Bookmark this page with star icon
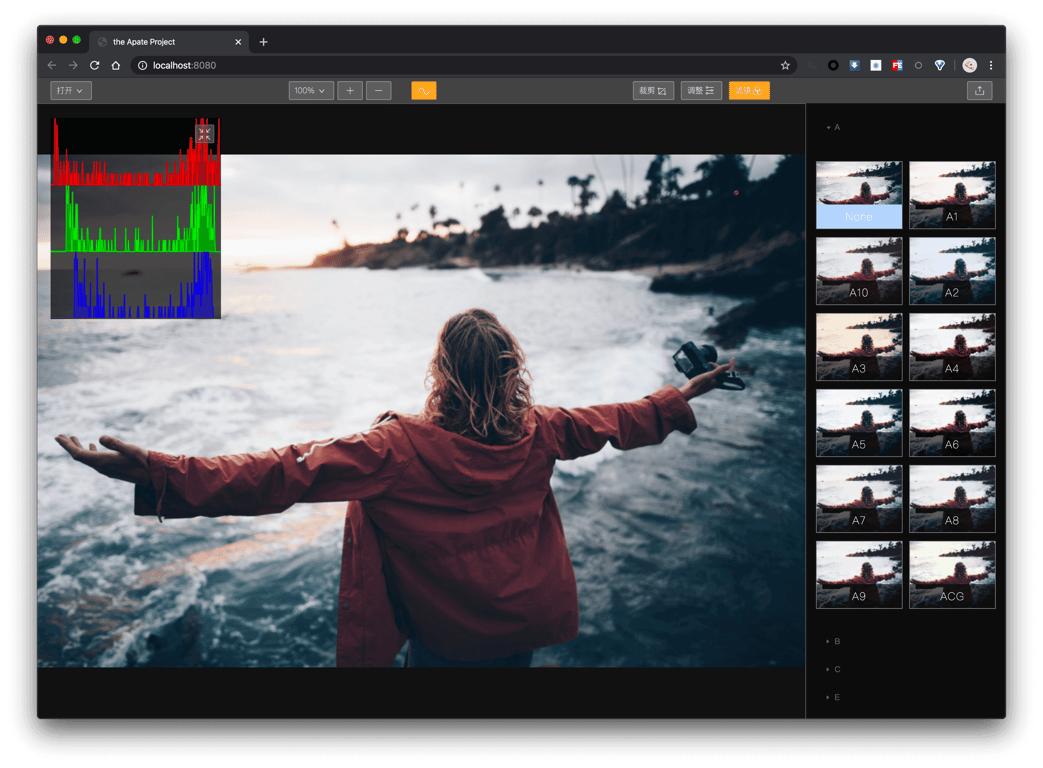Screen dimensions: 1043x768 click(x=785, y=65)
